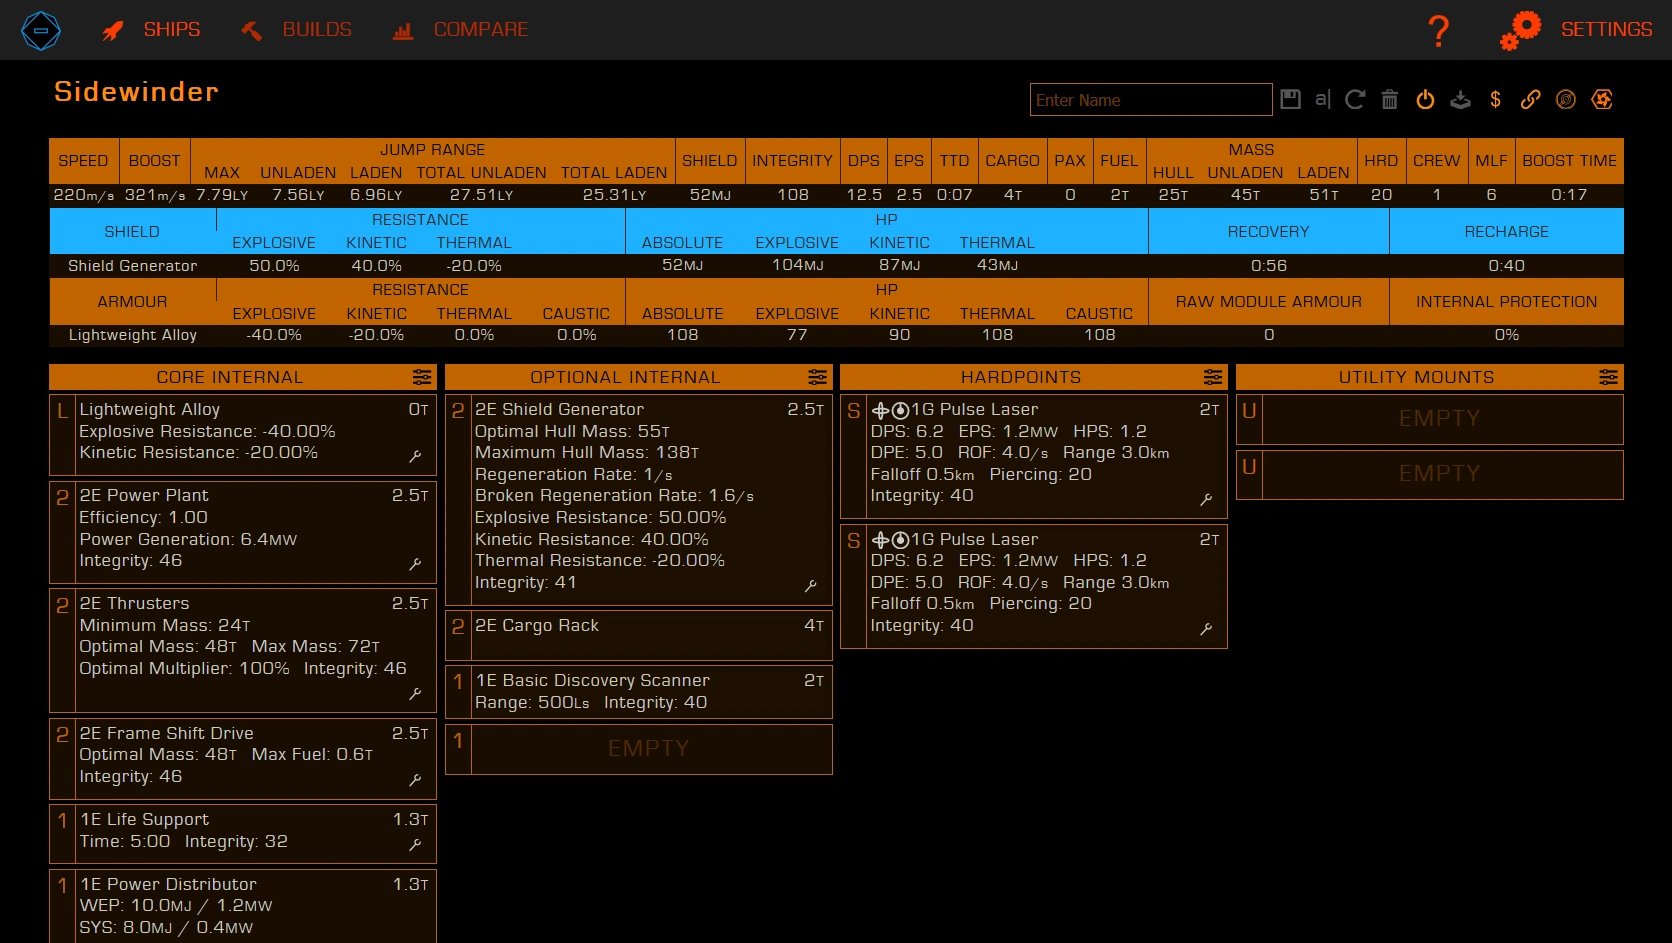Open the Utility Mounts section options menu
Image resolution: width=1672 pixels, height=943 pixels.
coord(1608,377)
